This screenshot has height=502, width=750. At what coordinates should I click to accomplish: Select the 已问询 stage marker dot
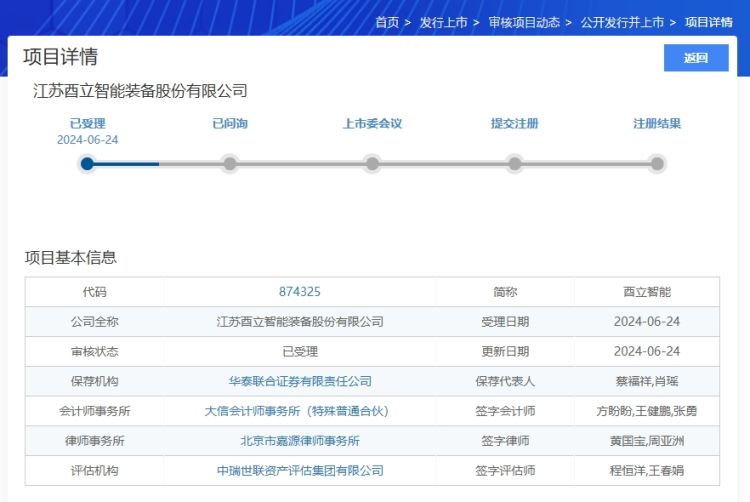click(230, 163)
